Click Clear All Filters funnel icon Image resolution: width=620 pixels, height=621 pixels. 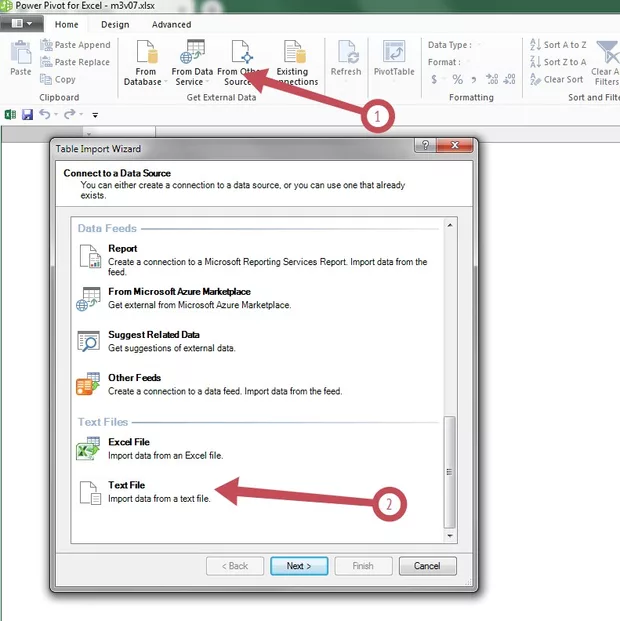(607, 52)
